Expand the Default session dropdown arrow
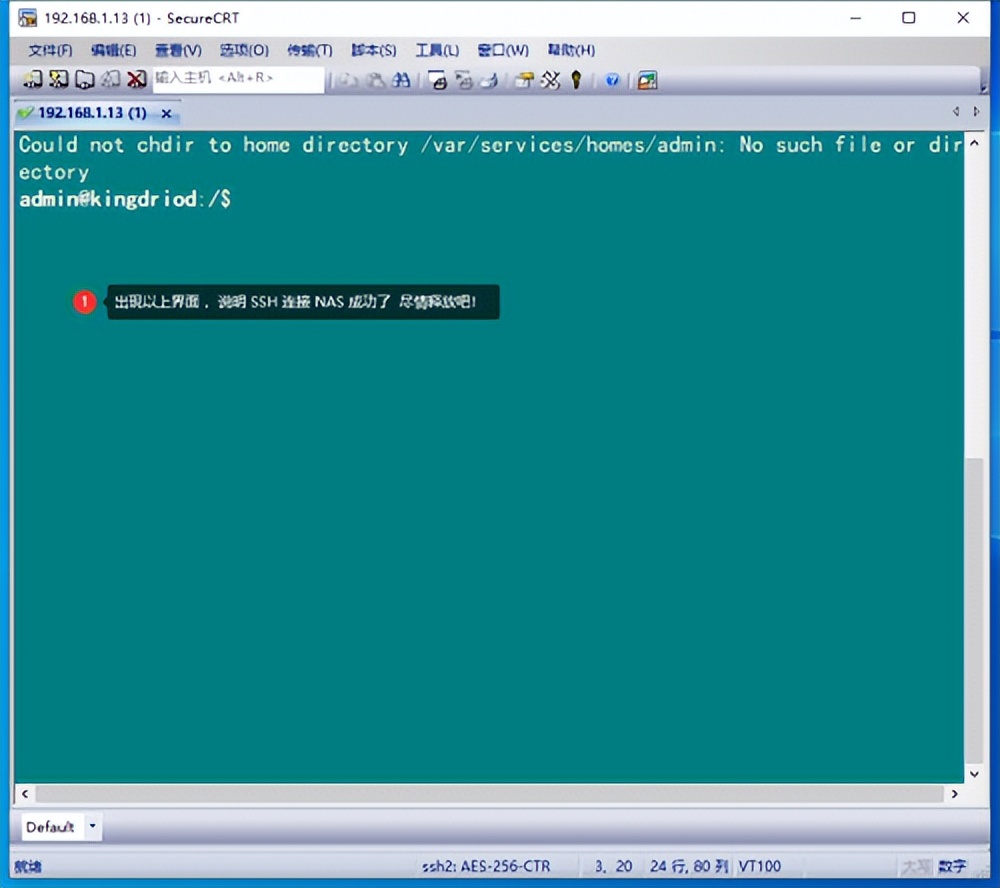This screenshot has height=888, width=1000. point(92,826)
